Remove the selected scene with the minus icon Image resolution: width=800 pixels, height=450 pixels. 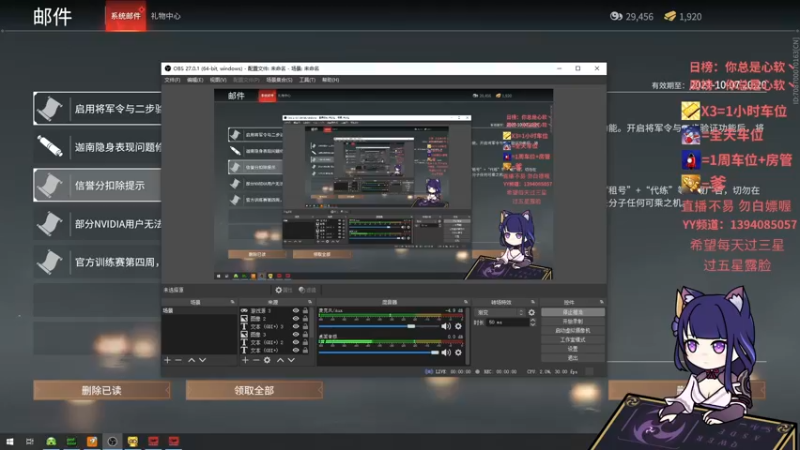(x=179, y=360)
